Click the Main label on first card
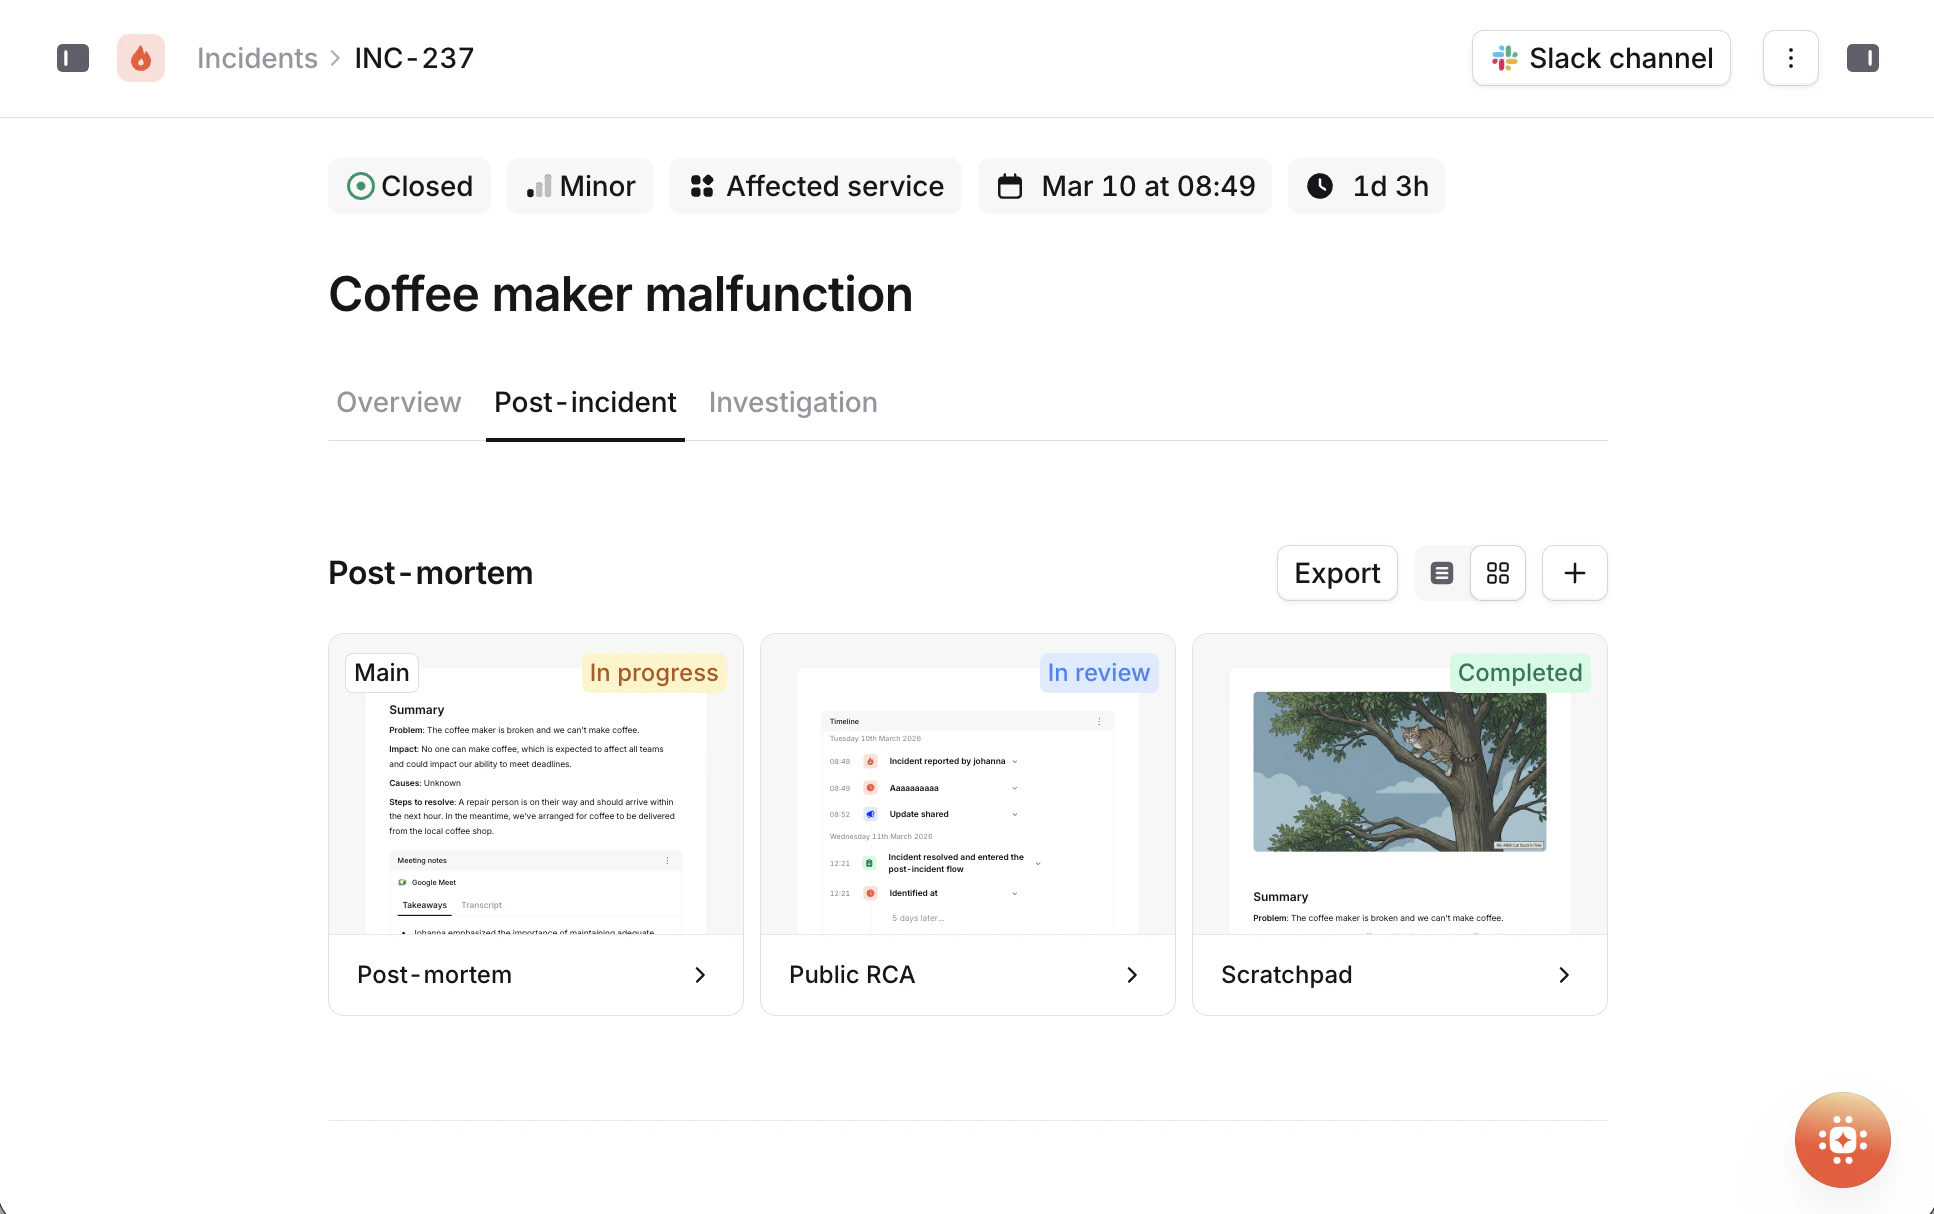This screenshot has width=1934, height=1214. [x=382, y=673]
